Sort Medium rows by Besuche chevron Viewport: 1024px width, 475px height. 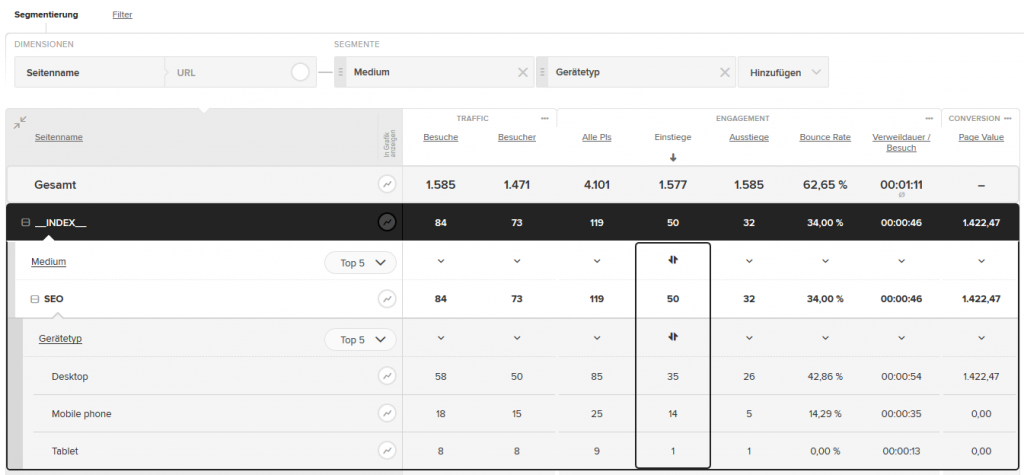441,261
